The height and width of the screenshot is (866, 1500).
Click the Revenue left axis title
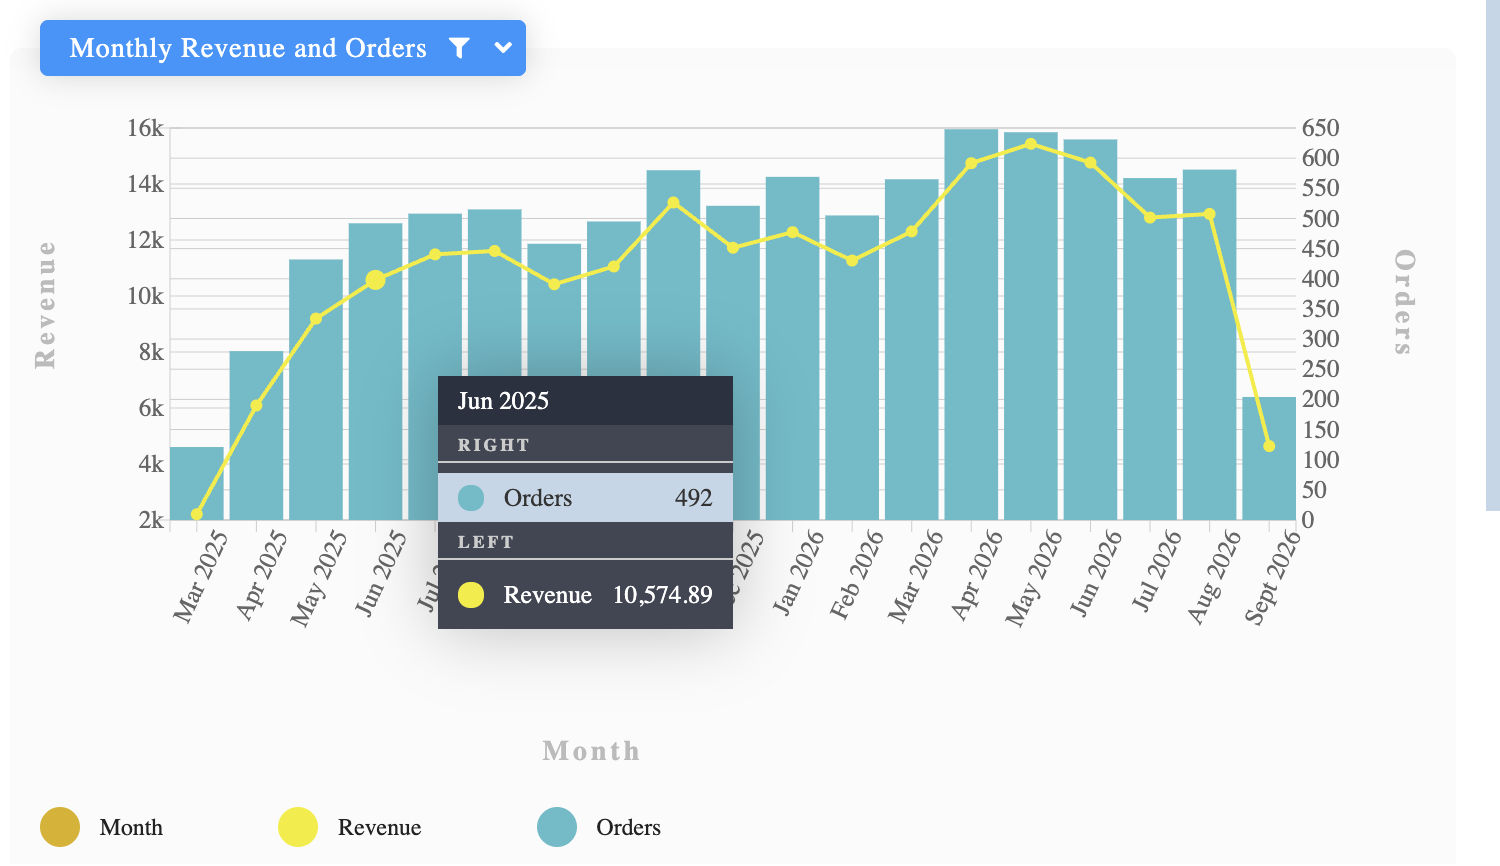click(x=45, y=305)
